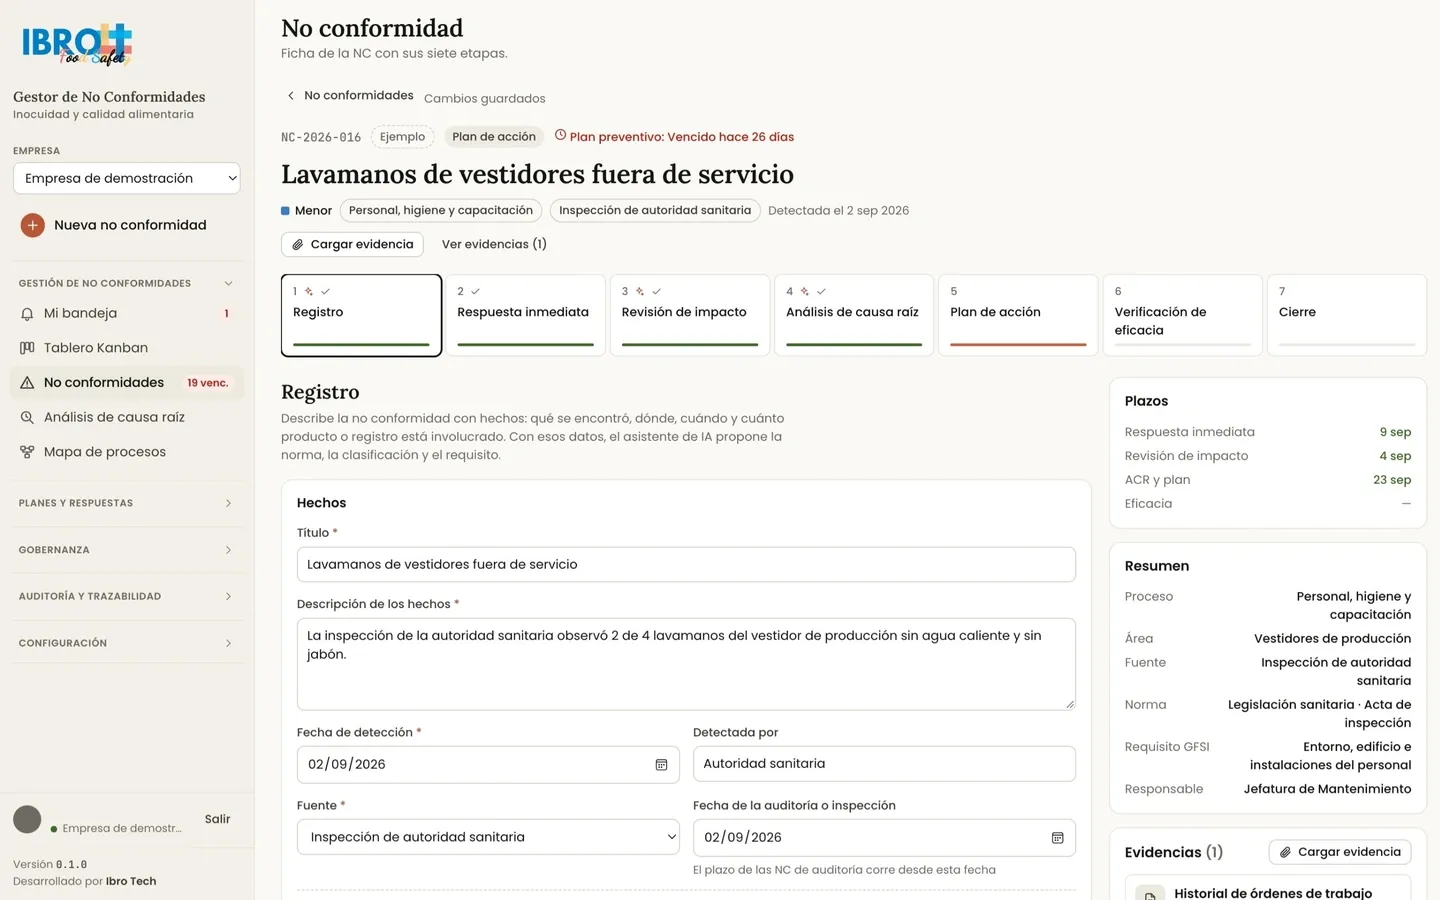The image size is (1440, 900).
Task: Click the 19 venc. badge in sidebar
Action: click(208, 383)
